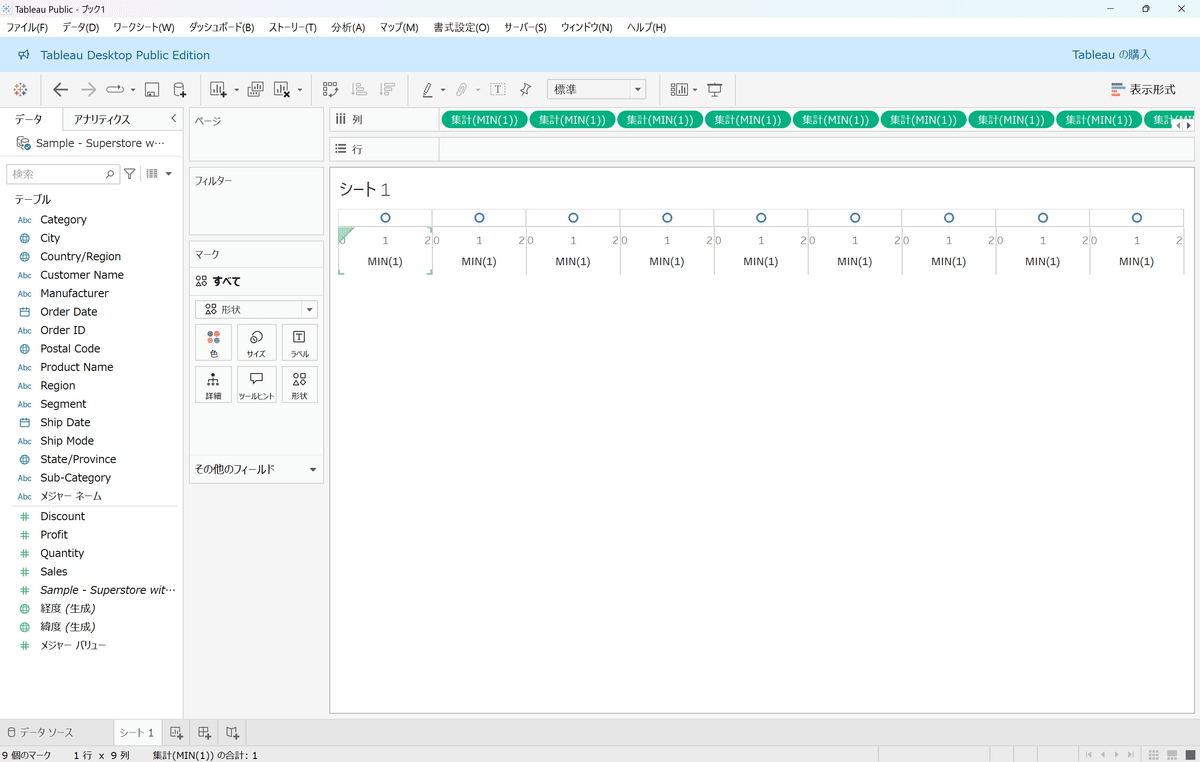Click the new worksheet icon in bottom tab bar
The image size is (1200, 762).
point(176,733)
